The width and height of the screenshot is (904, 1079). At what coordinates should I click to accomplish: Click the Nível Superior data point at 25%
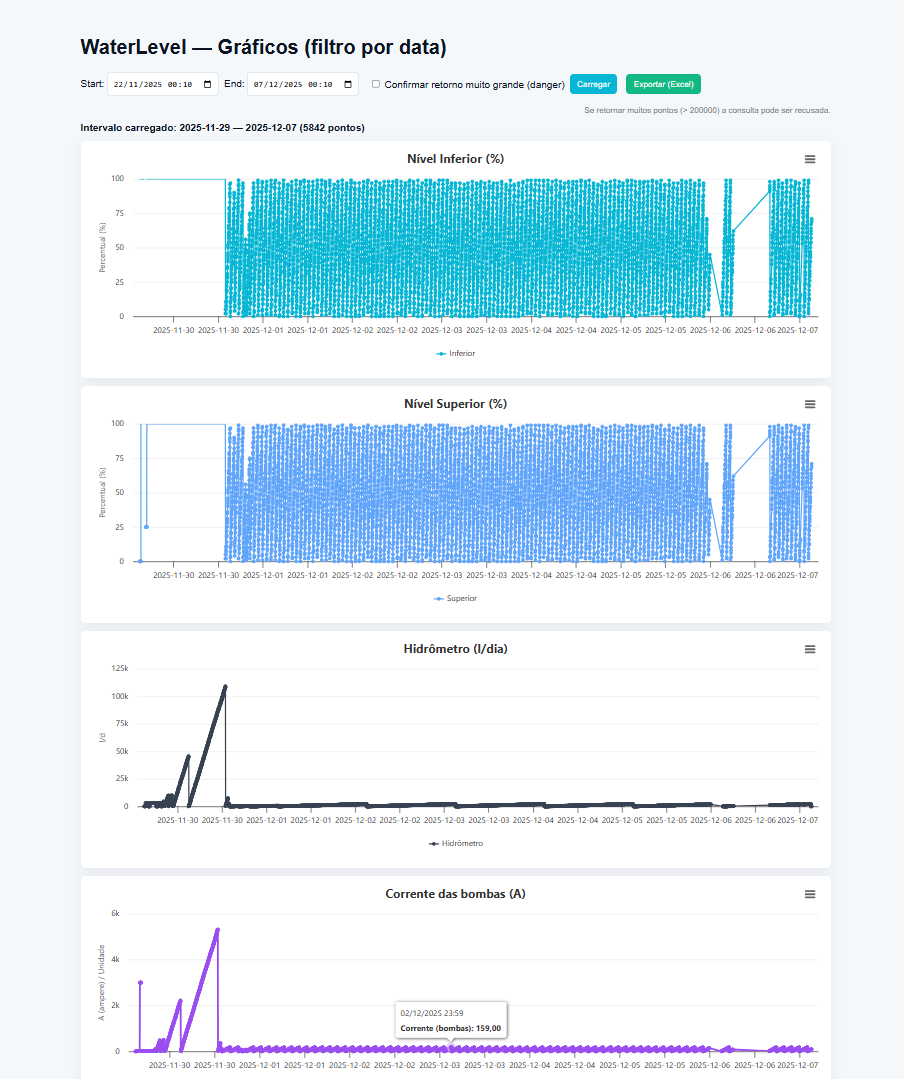146,527
